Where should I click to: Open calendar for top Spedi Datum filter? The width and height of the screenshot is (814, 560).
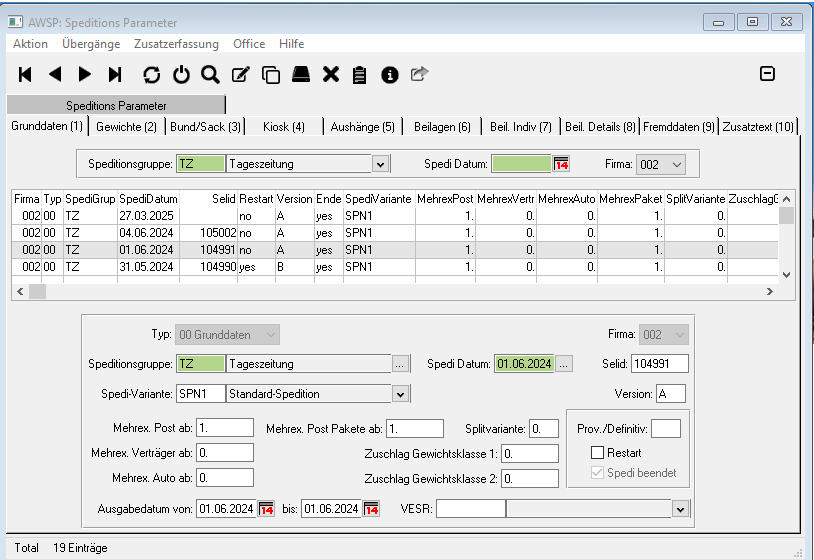click(x=561, y=164)
